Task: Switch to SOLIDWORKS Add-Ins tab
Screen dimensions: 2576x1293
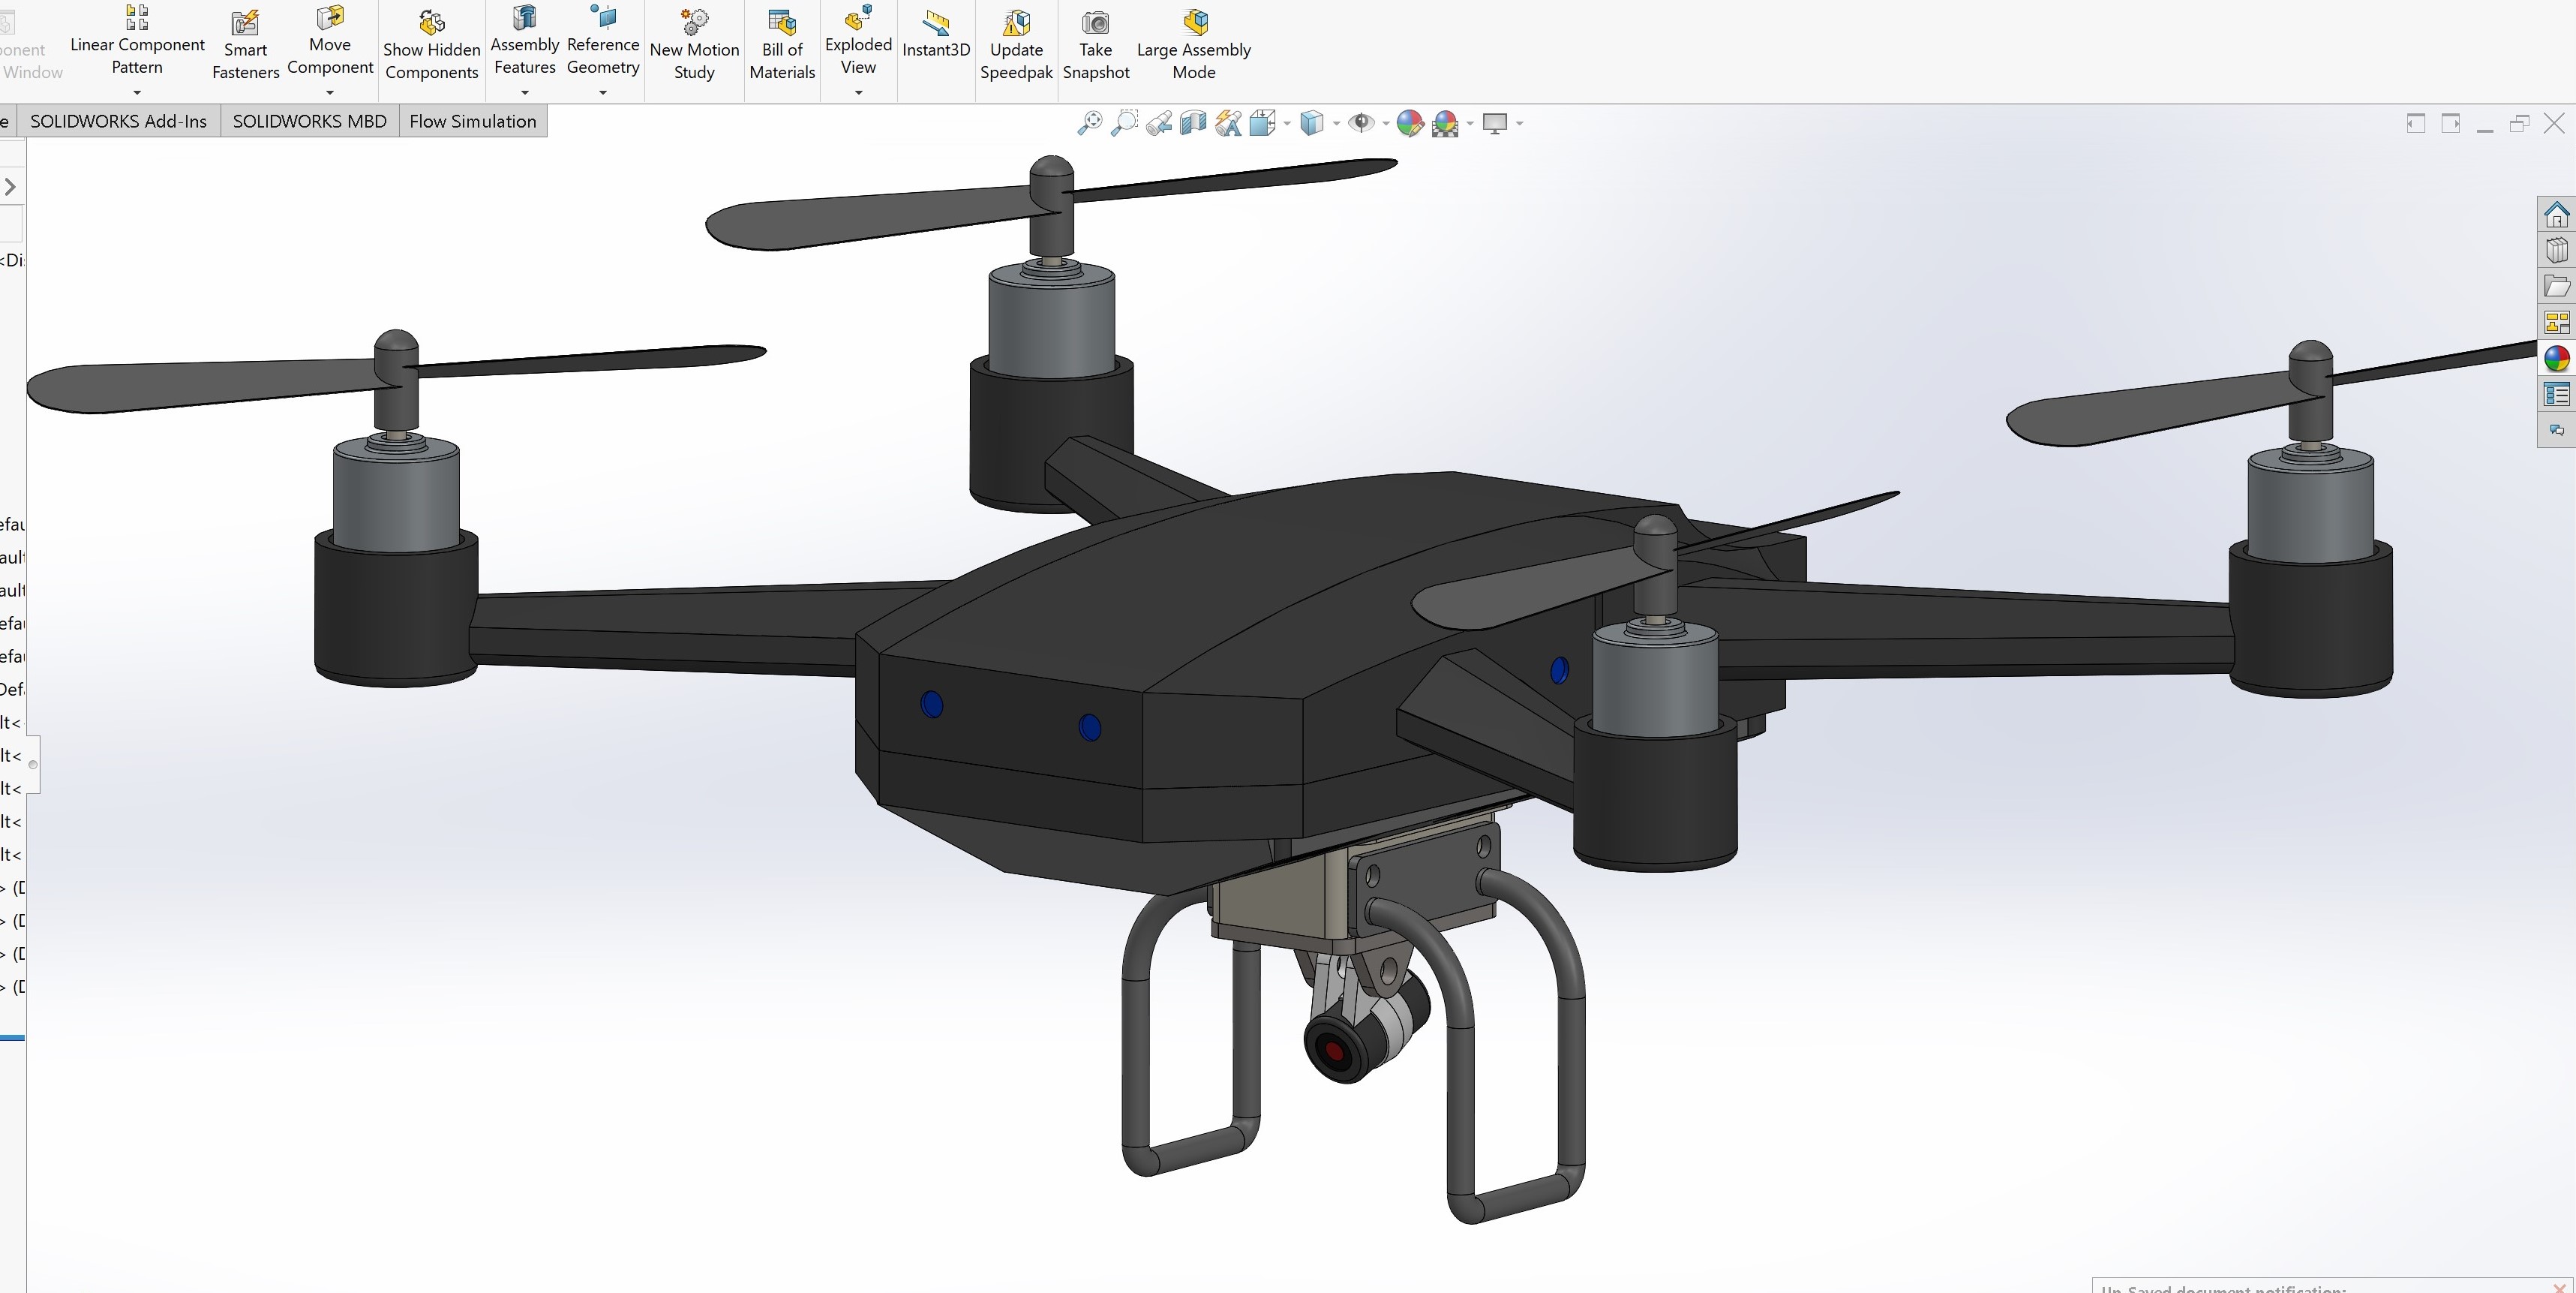Action: pos(118,121)
